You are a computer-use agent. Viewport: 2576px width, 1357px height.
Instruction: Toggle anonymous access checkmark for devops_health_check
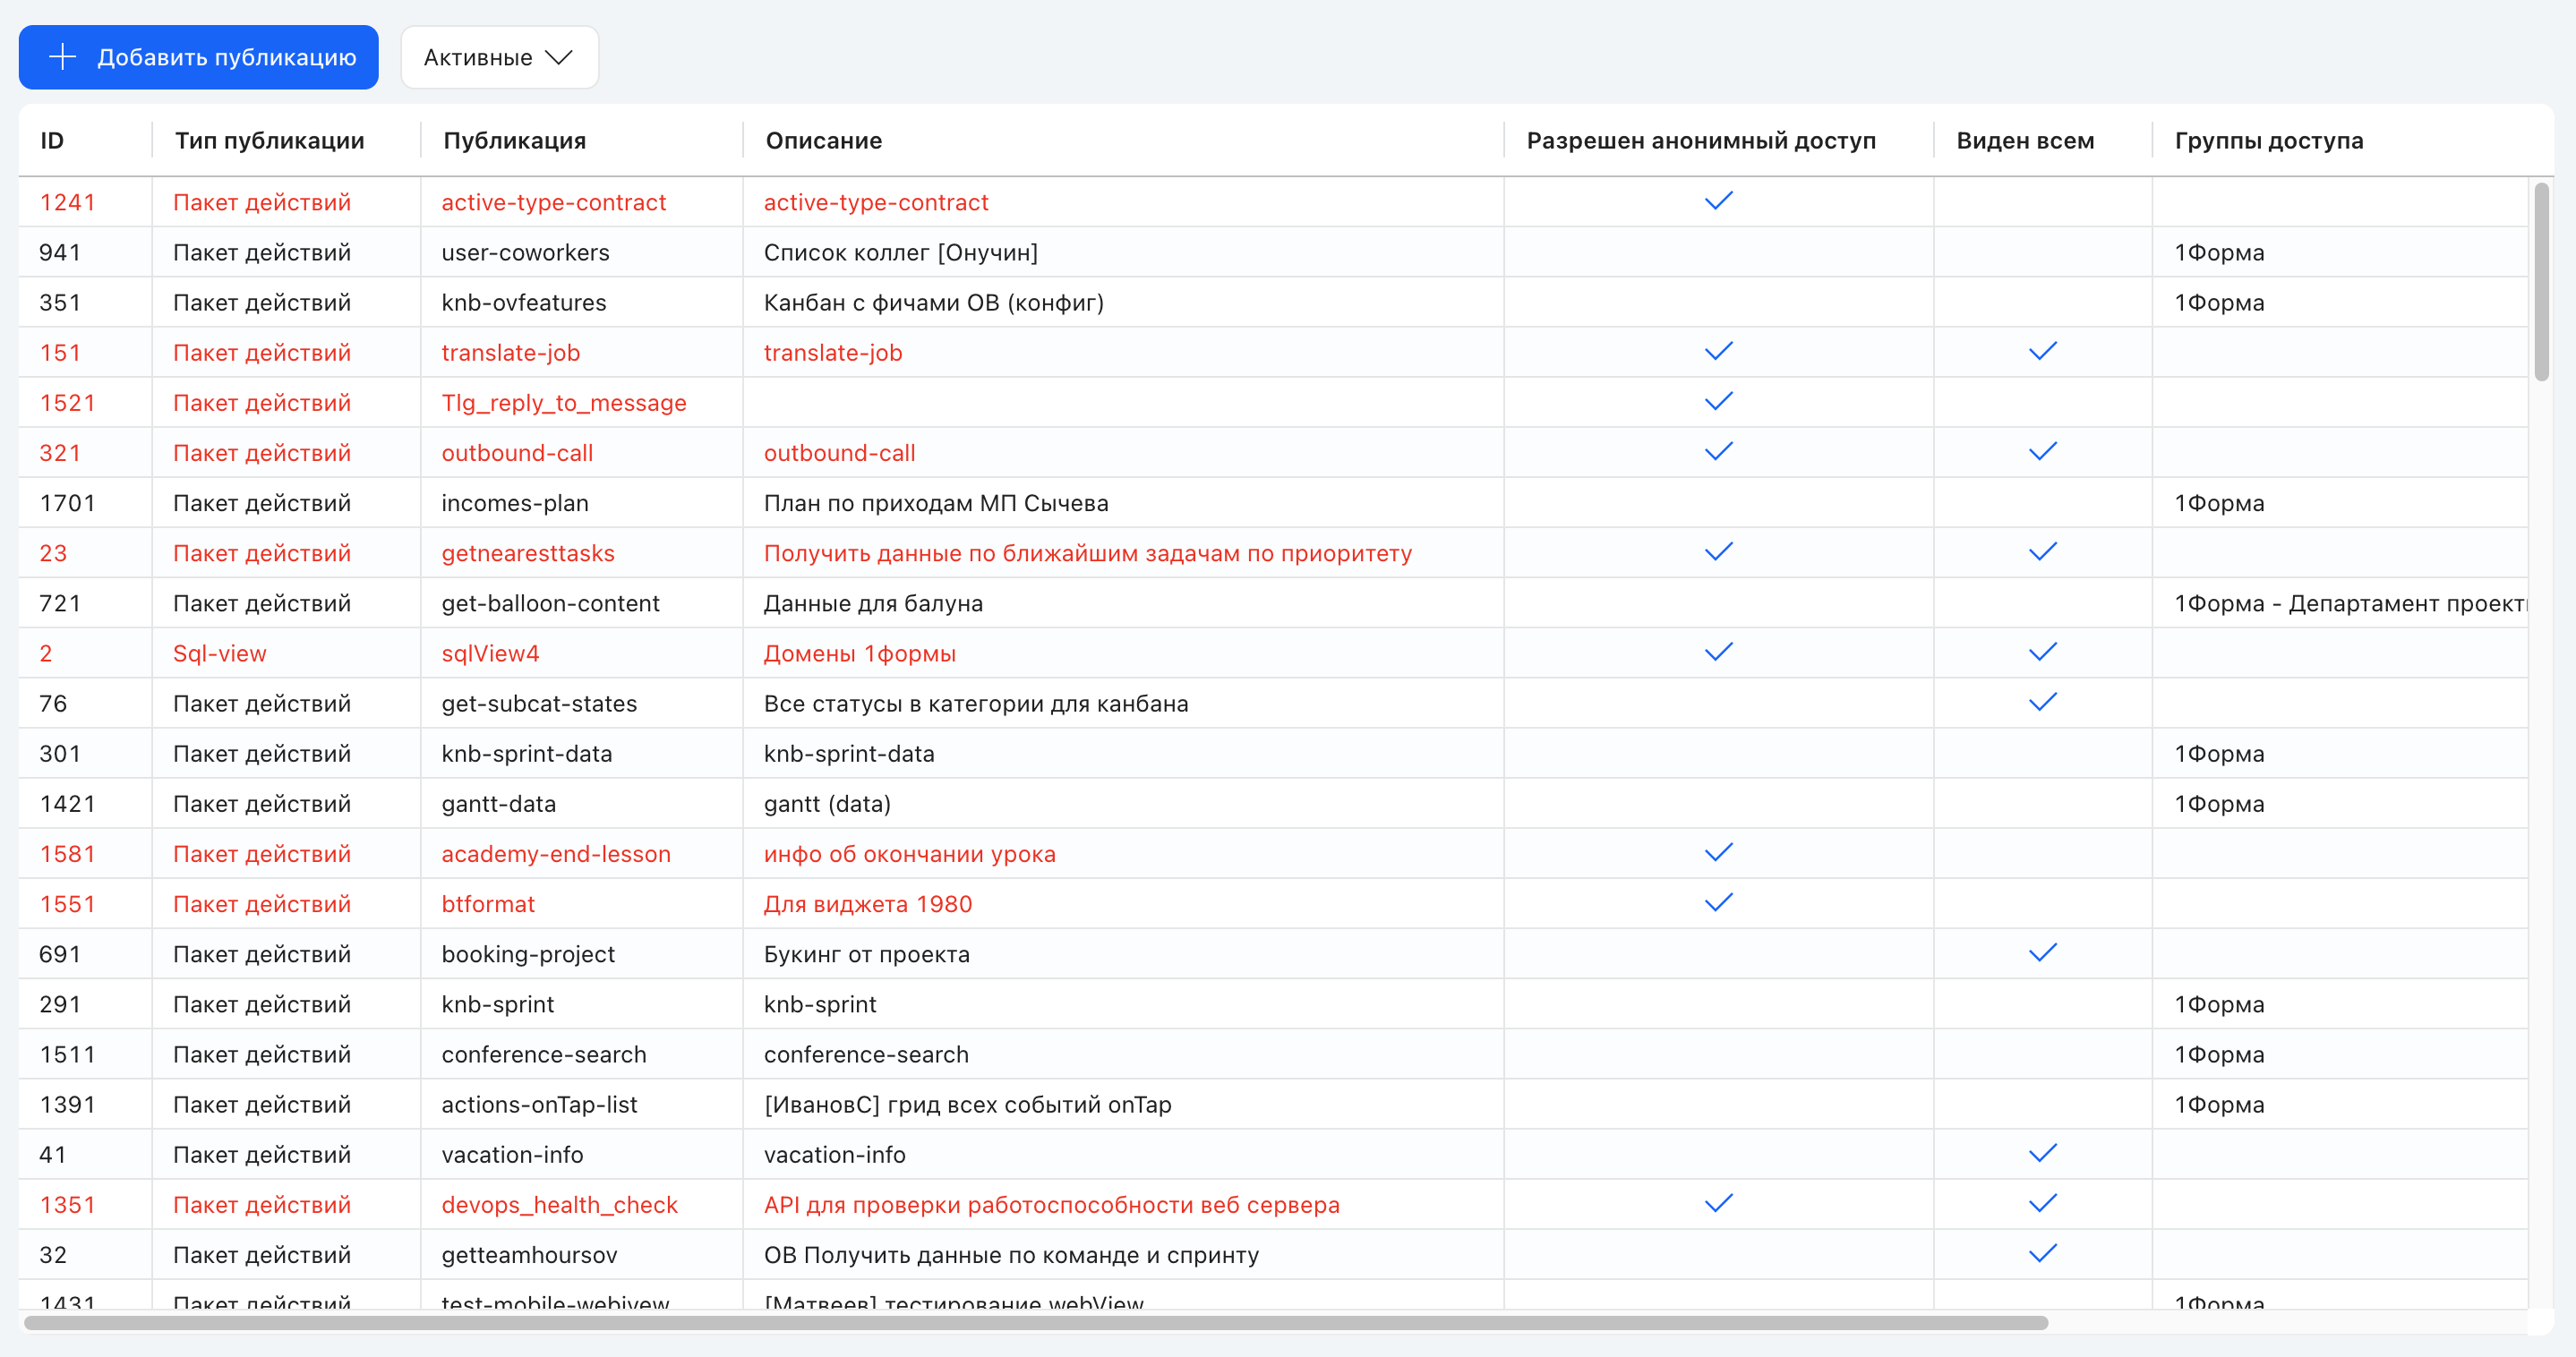[x=1718, y=1203]
